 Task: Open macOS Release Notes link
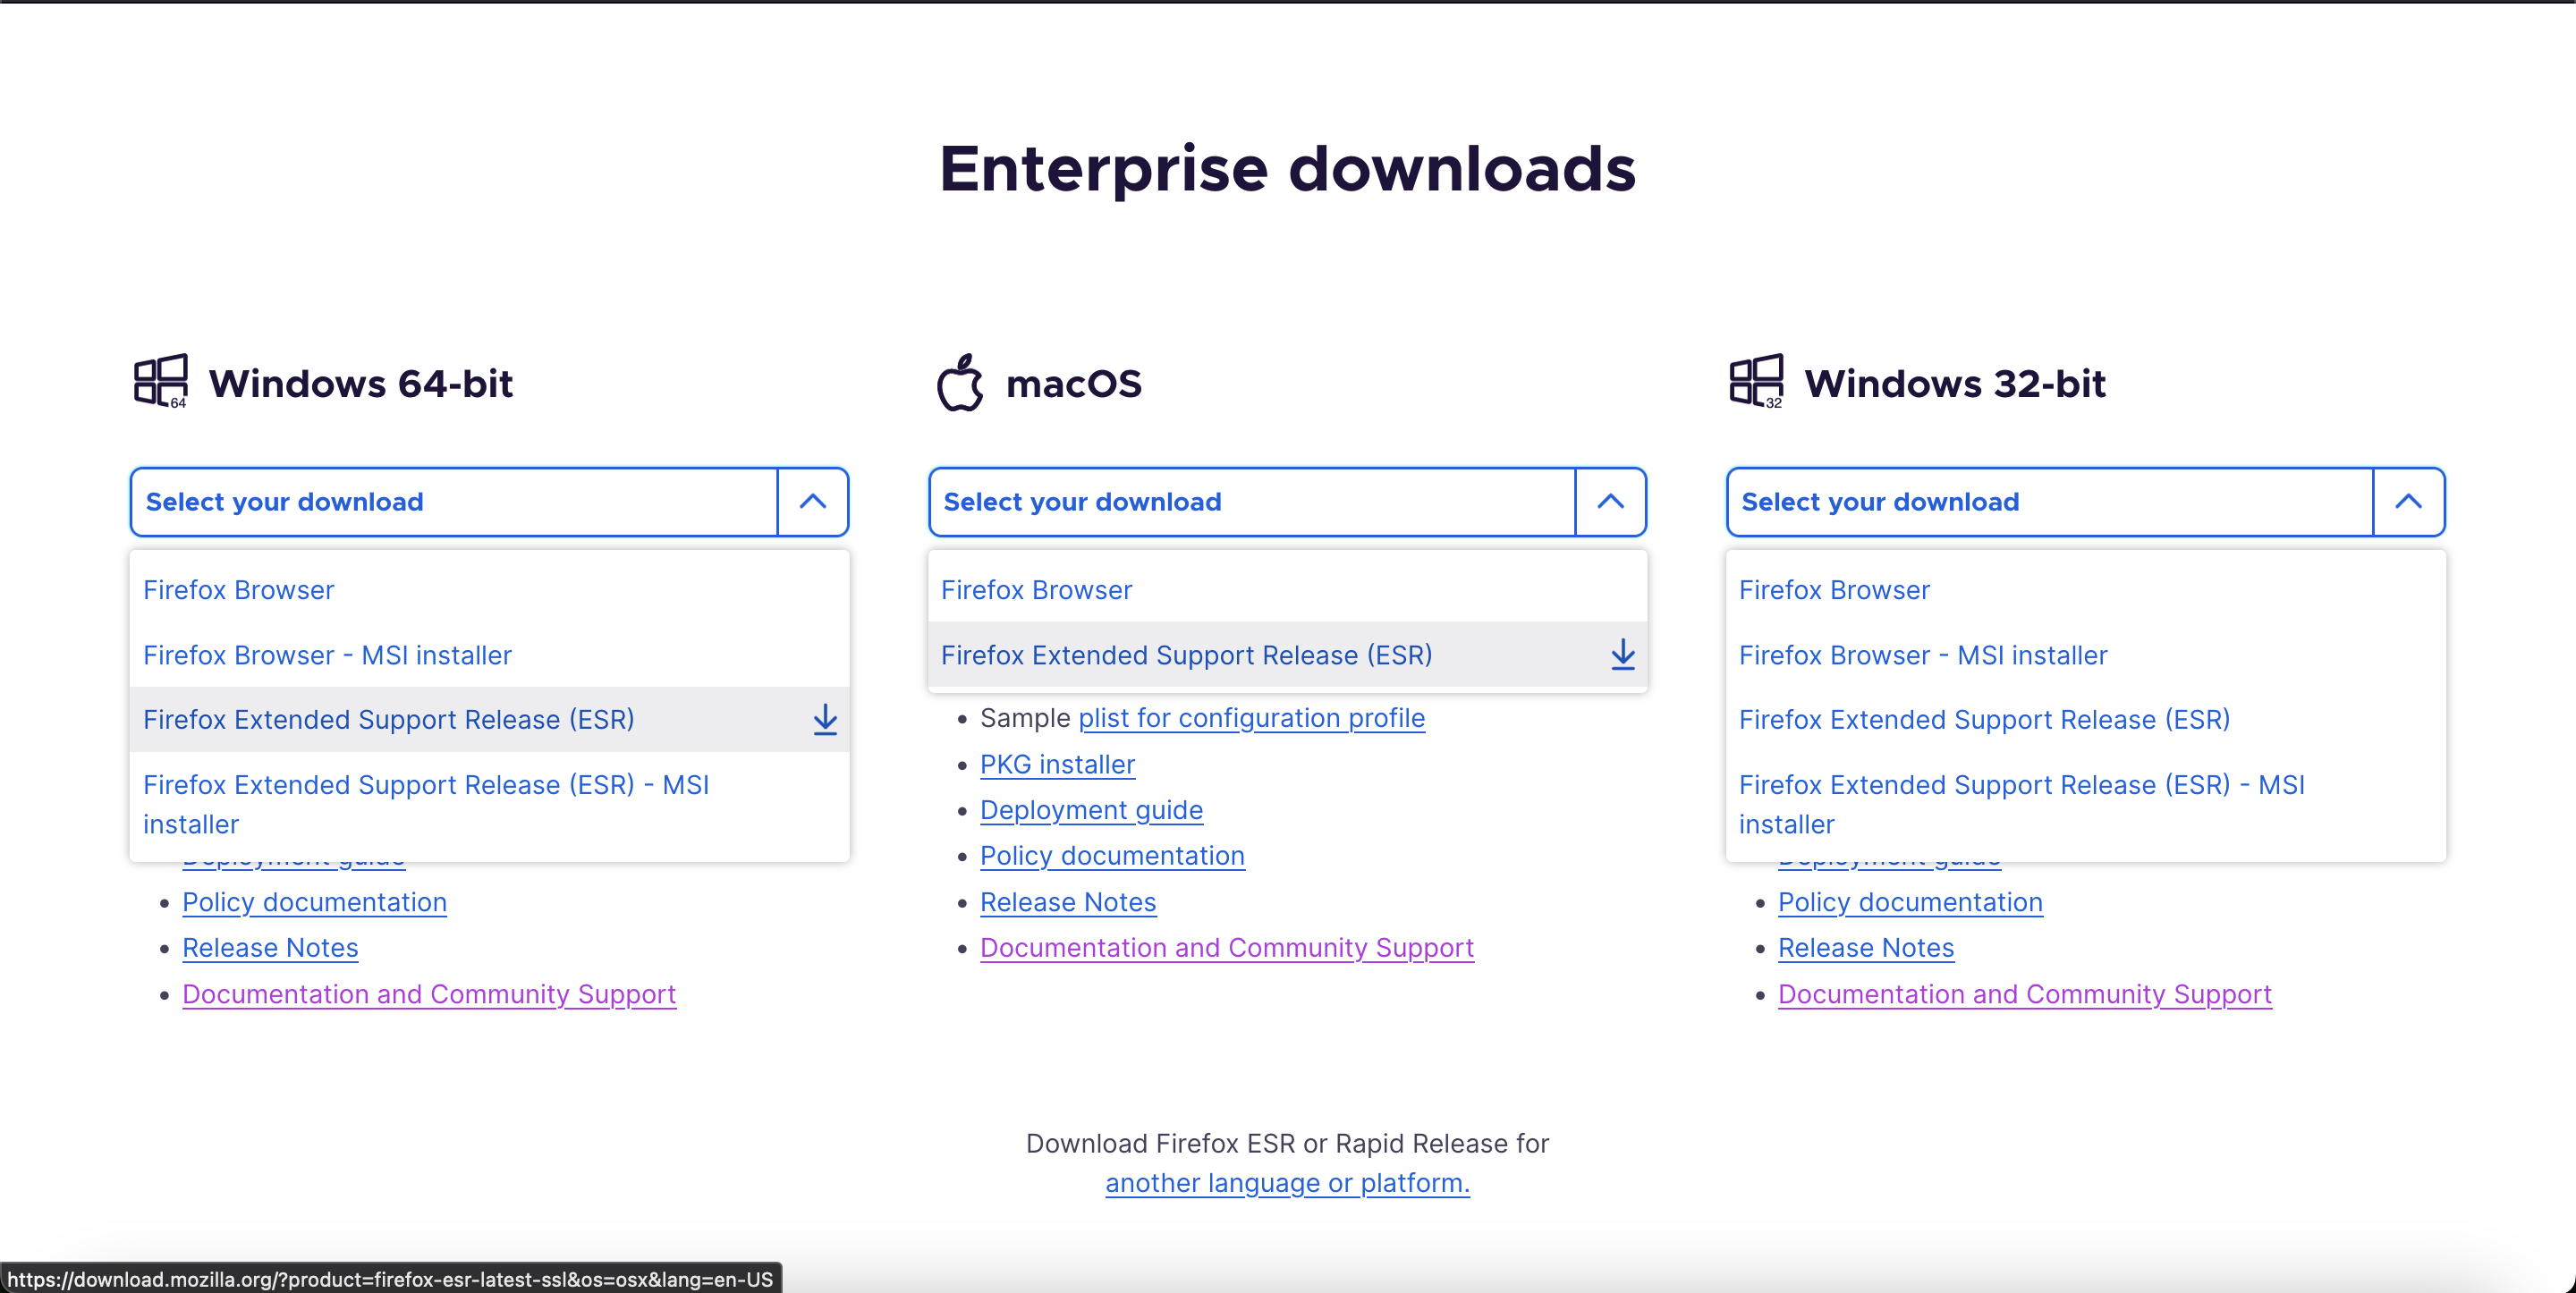coord(1068,902)
